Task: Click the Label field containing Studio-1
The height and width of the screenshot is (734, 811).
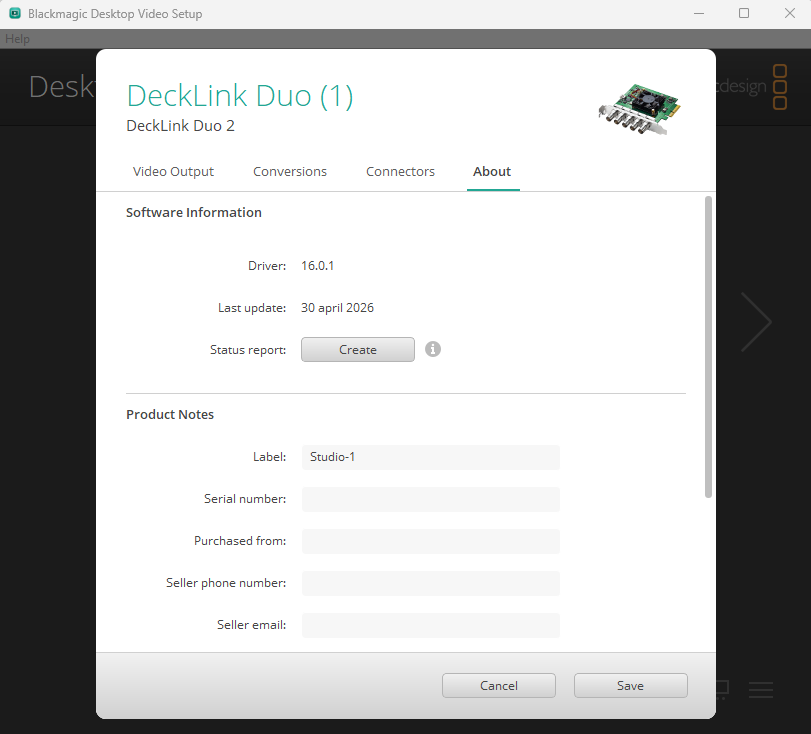Action: (x=431, y=457)
